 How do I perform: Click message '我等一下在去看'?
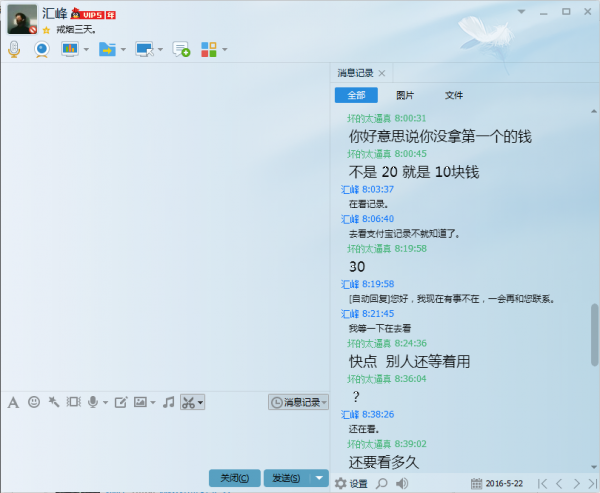[380, 328]
